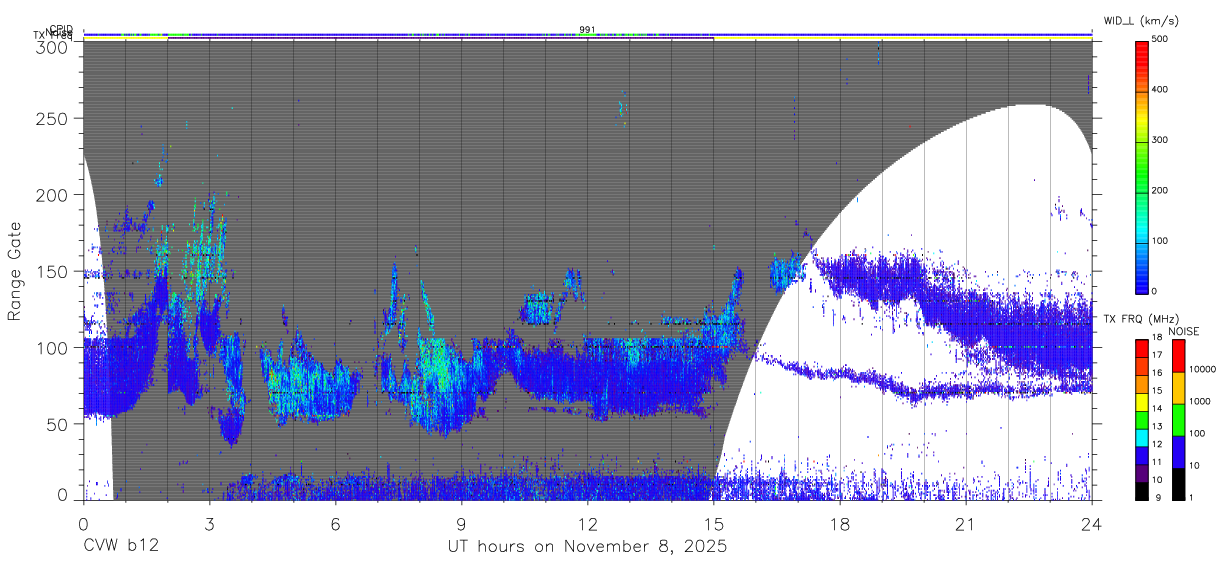Click the 3 tick on UT hours axis
1228x567 pixels.
click(x=209, y=524)
